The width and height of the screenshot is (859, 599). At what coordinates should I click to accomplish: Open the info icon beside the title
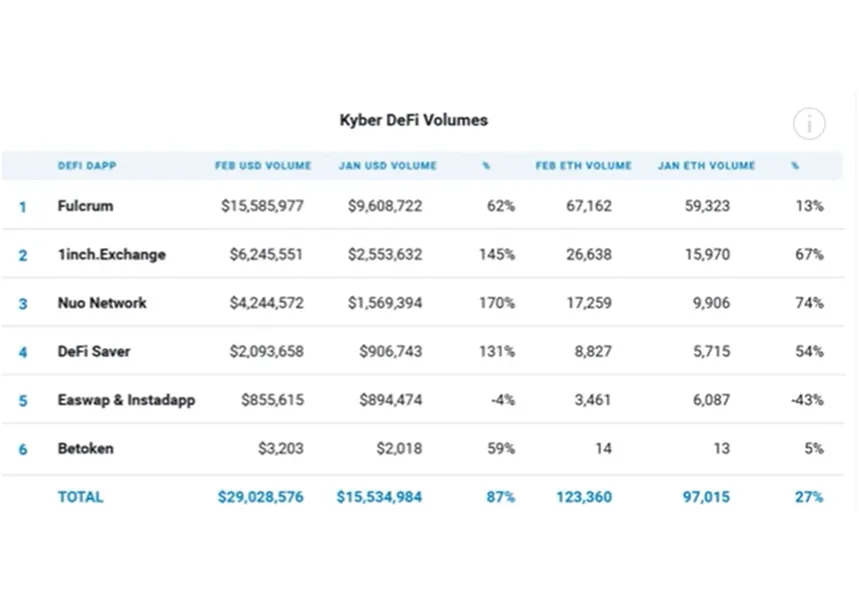(x=809, y=123)
